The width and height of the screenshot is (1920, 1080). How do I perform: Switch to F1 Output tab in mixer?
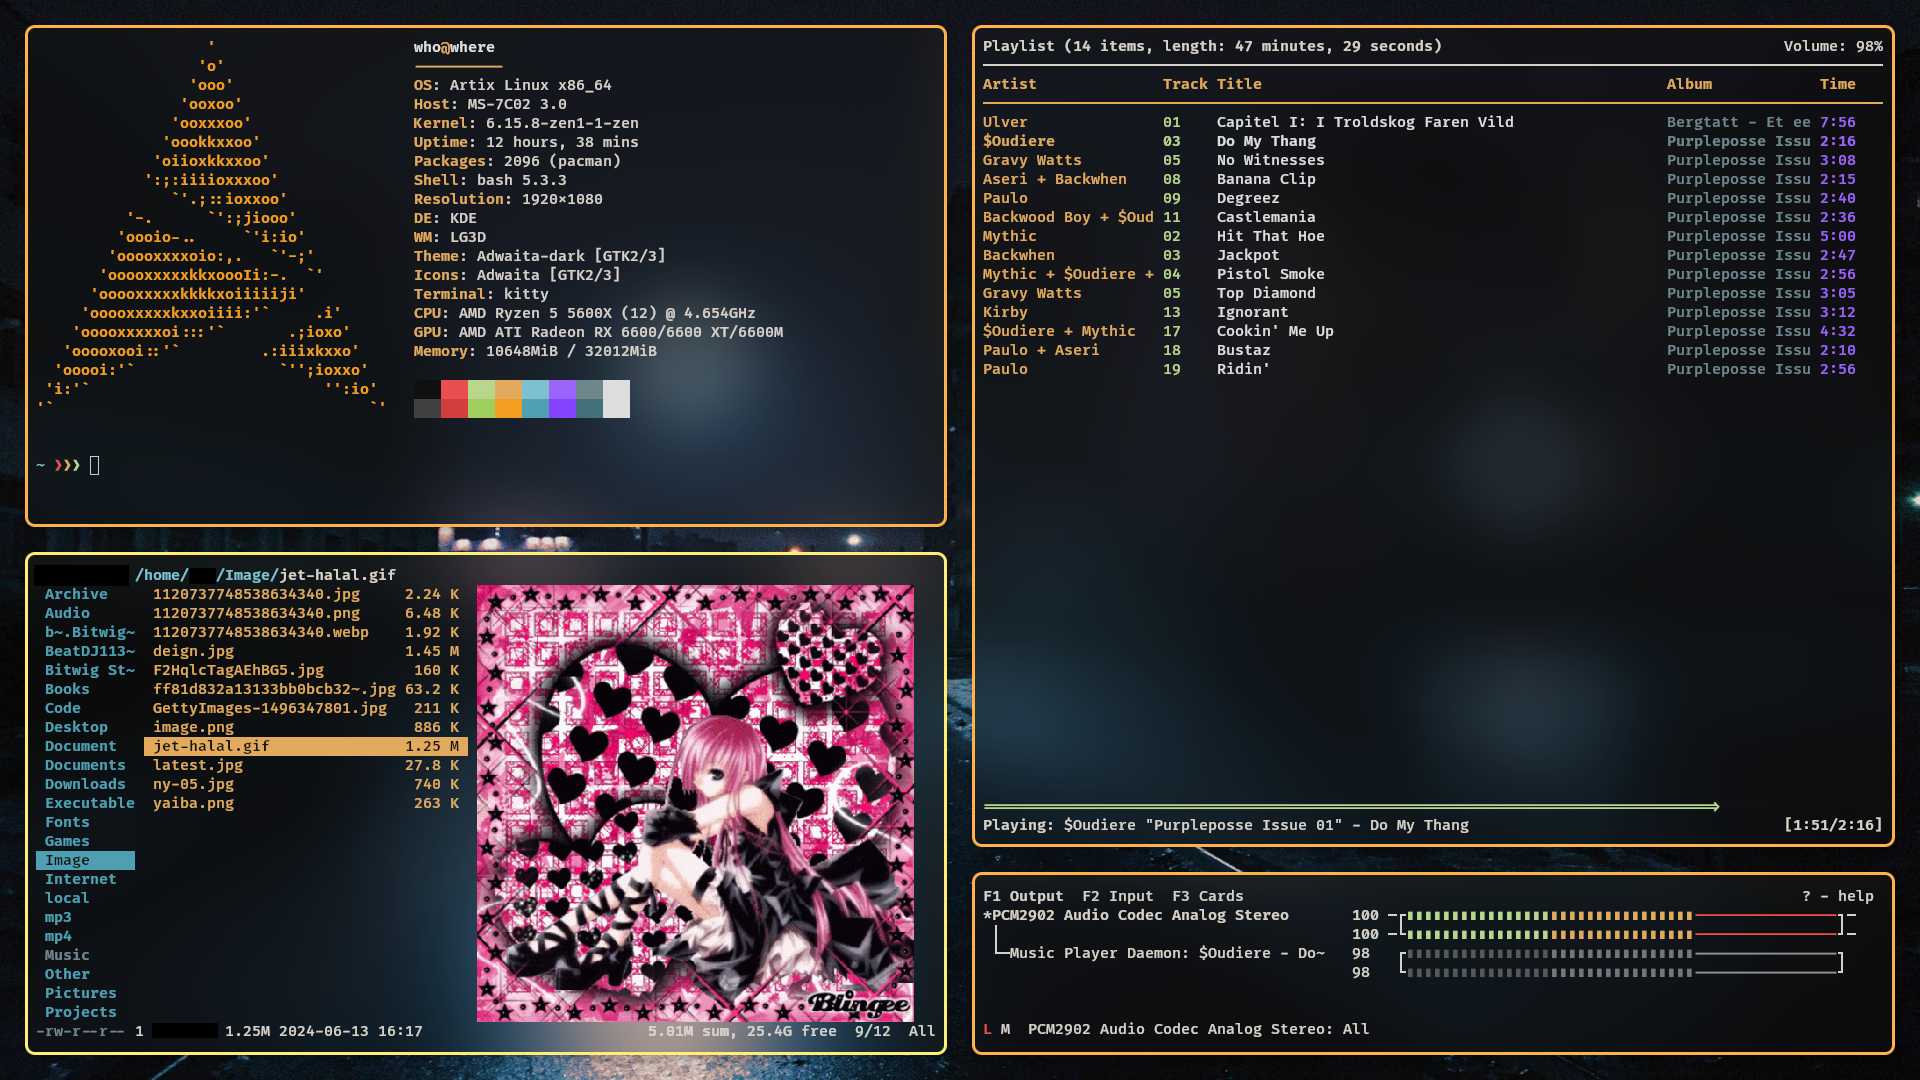(x=1023, y=896)
